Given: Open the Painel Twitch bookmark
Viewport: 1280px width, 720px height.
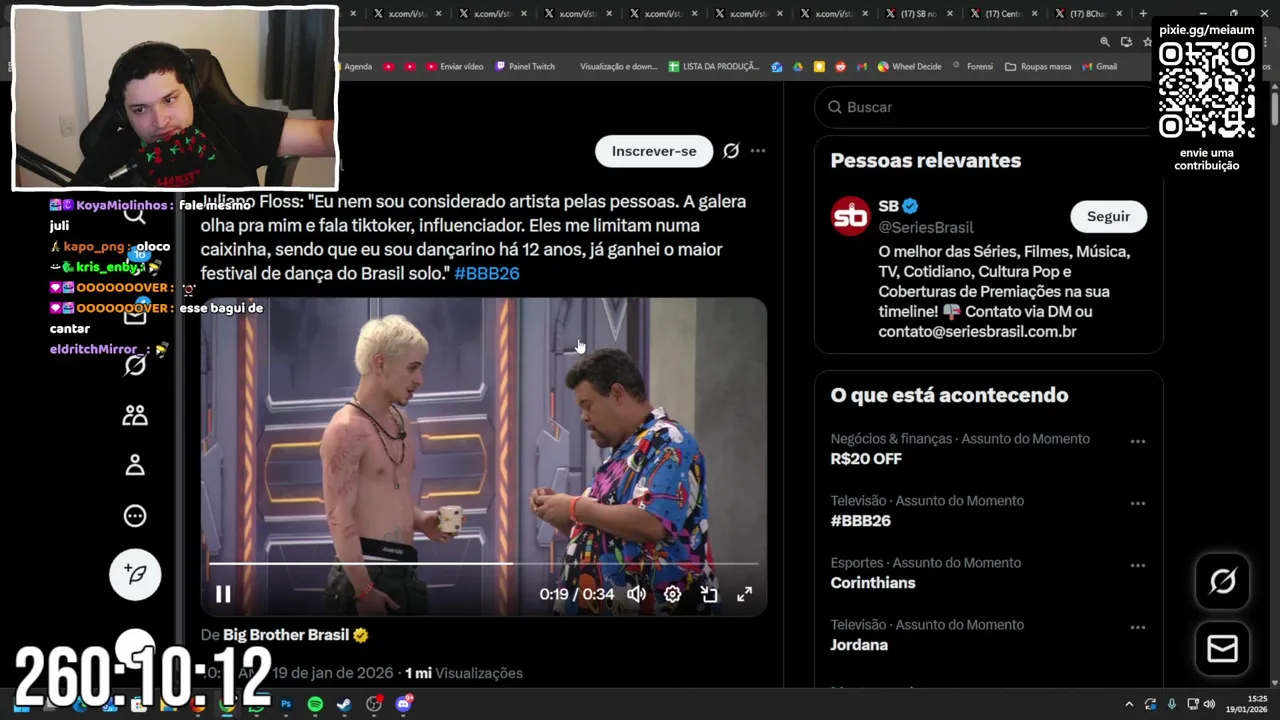Looking at the screenshot, I should pyautogui.click(x=525, y=67).
